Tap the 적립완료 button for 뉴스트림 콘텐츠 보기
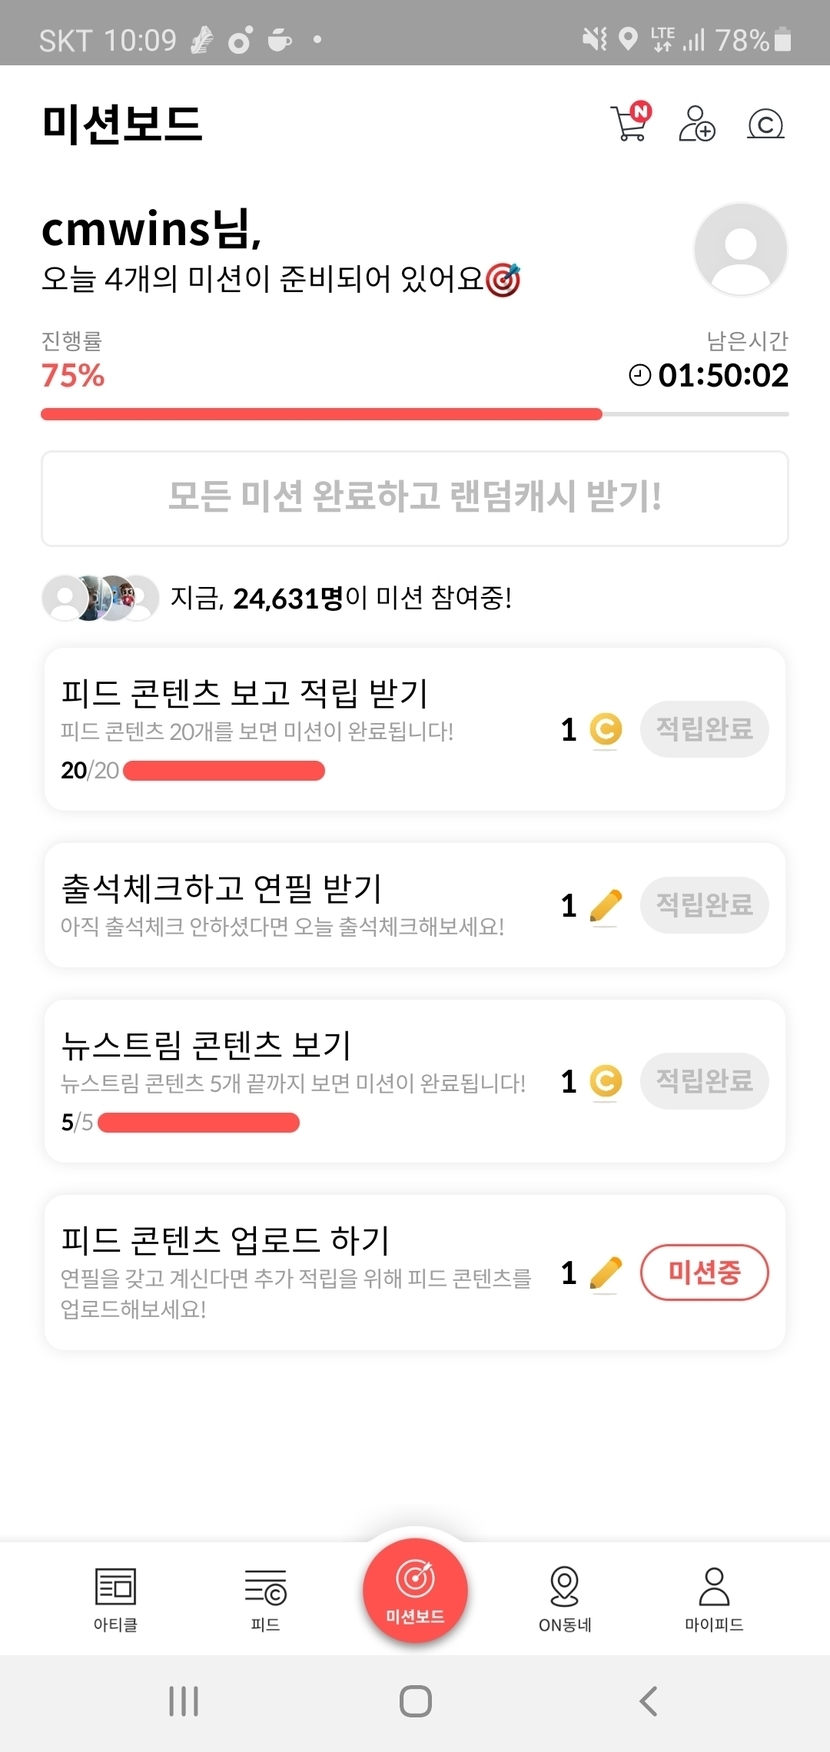The height and width of the screenshot is (1752, 830). 704,1081
